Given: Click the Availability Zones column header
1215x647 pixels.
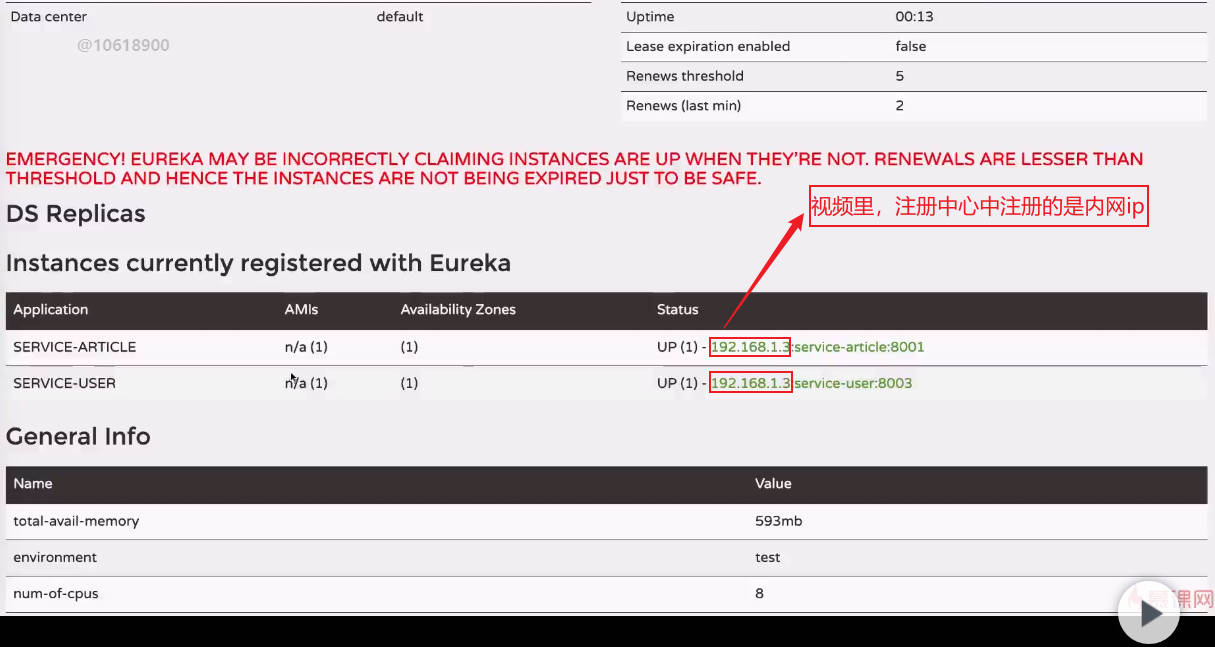Looking at the screenshot, I should tap(458, 310).
